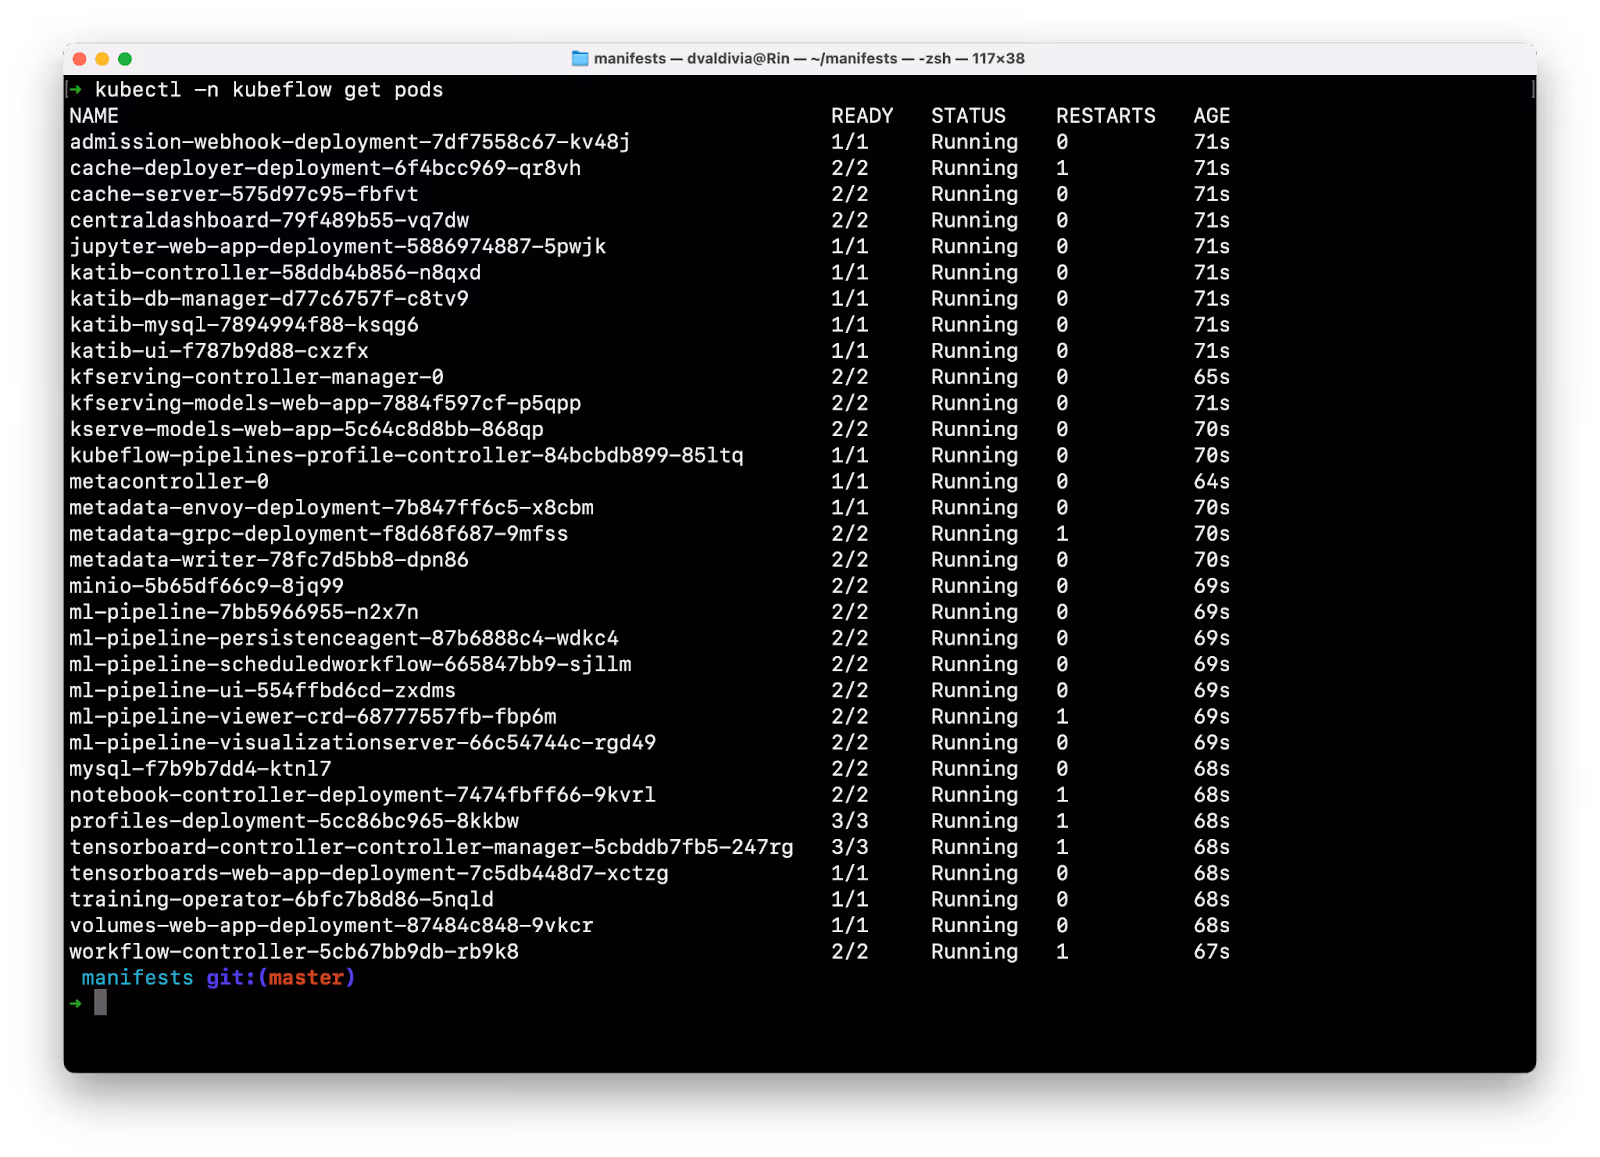Click AGE value 65s in kfserving-controller-manager-0 row
The image size is (1600, 1157).
pos(1211,377)
